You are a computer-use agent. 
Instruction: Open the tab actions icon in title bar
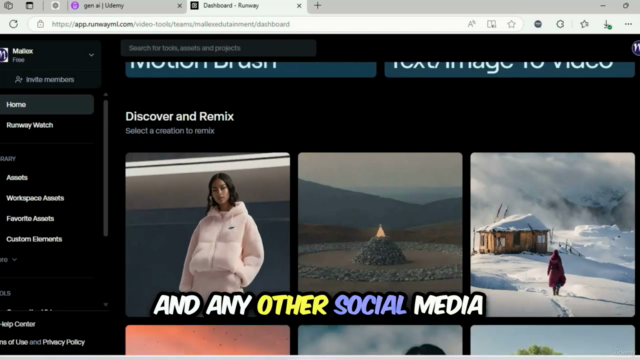pos(29,6)
